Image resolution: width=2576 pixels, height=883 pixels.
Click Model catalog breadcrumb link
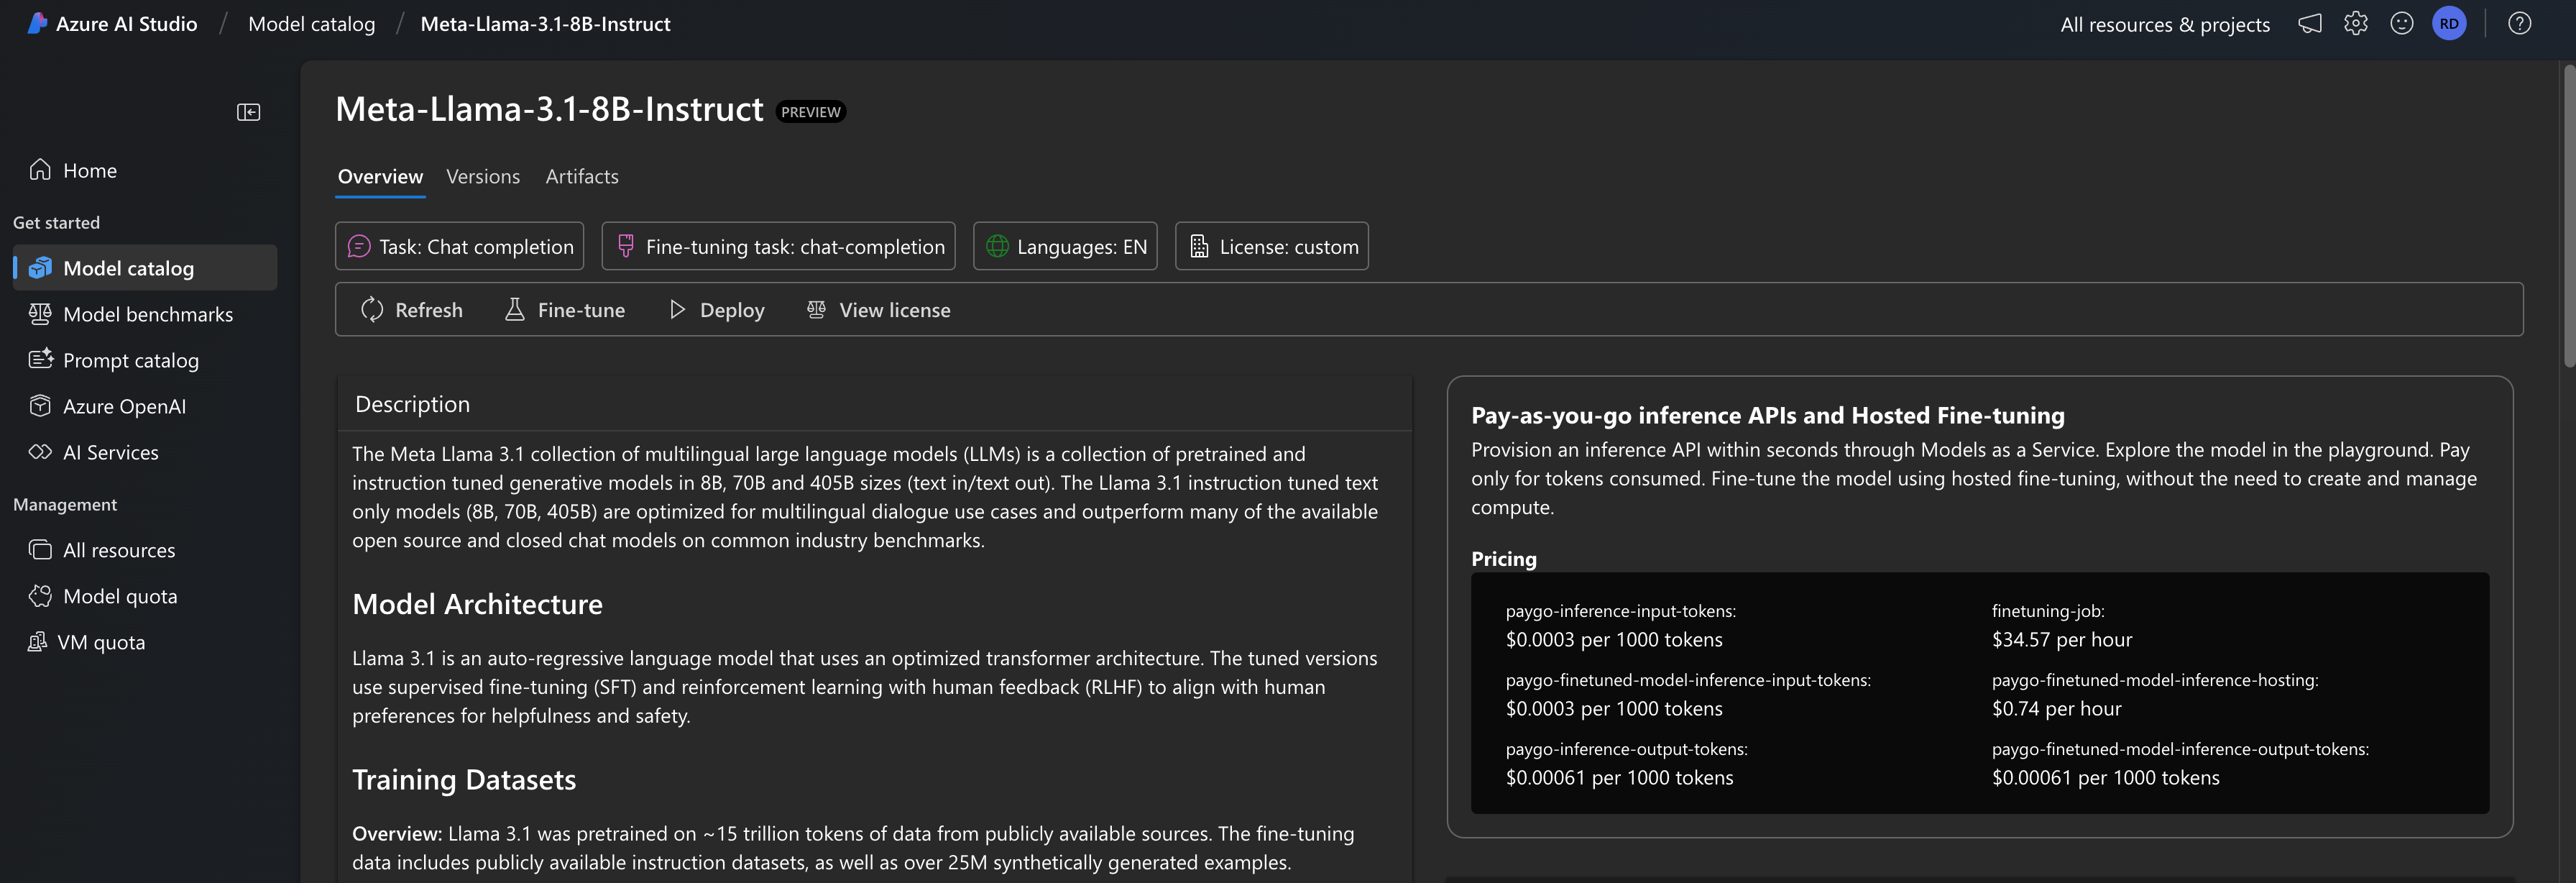(311, 24)
